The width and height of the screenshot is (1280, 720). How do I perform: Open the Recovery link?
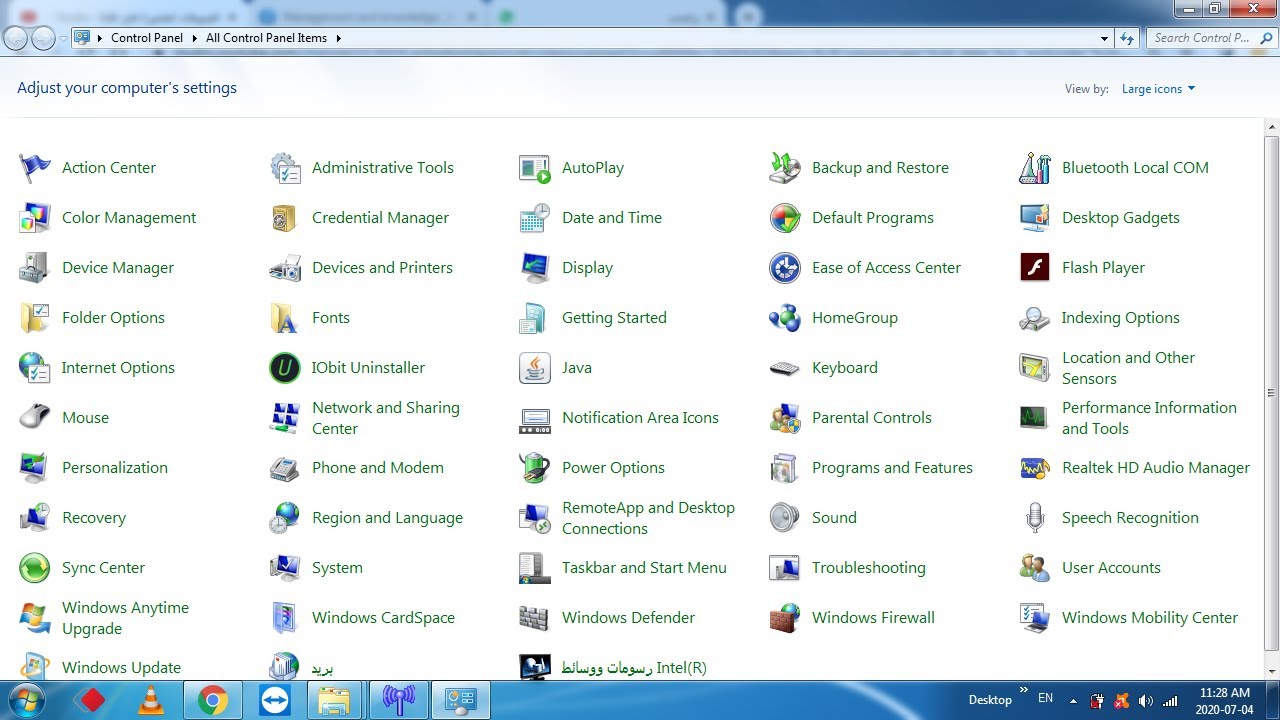click(x=94, y=518)
